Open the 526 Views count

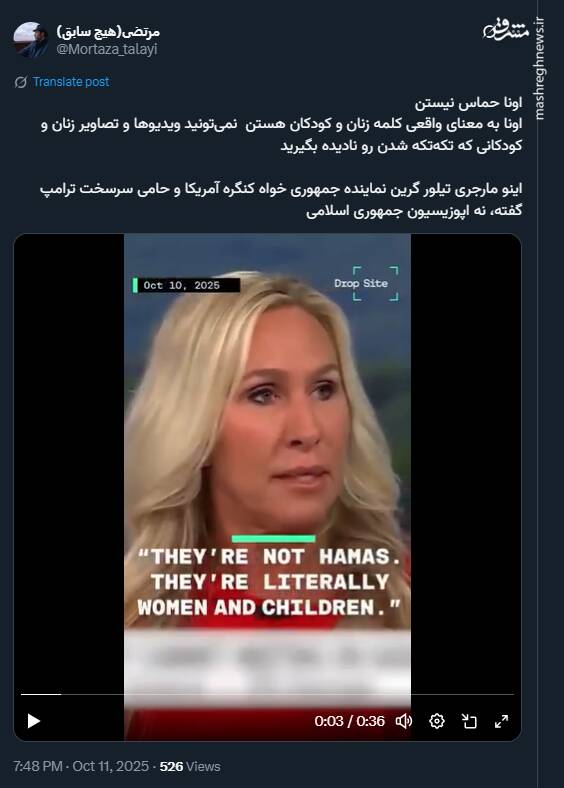190,766
